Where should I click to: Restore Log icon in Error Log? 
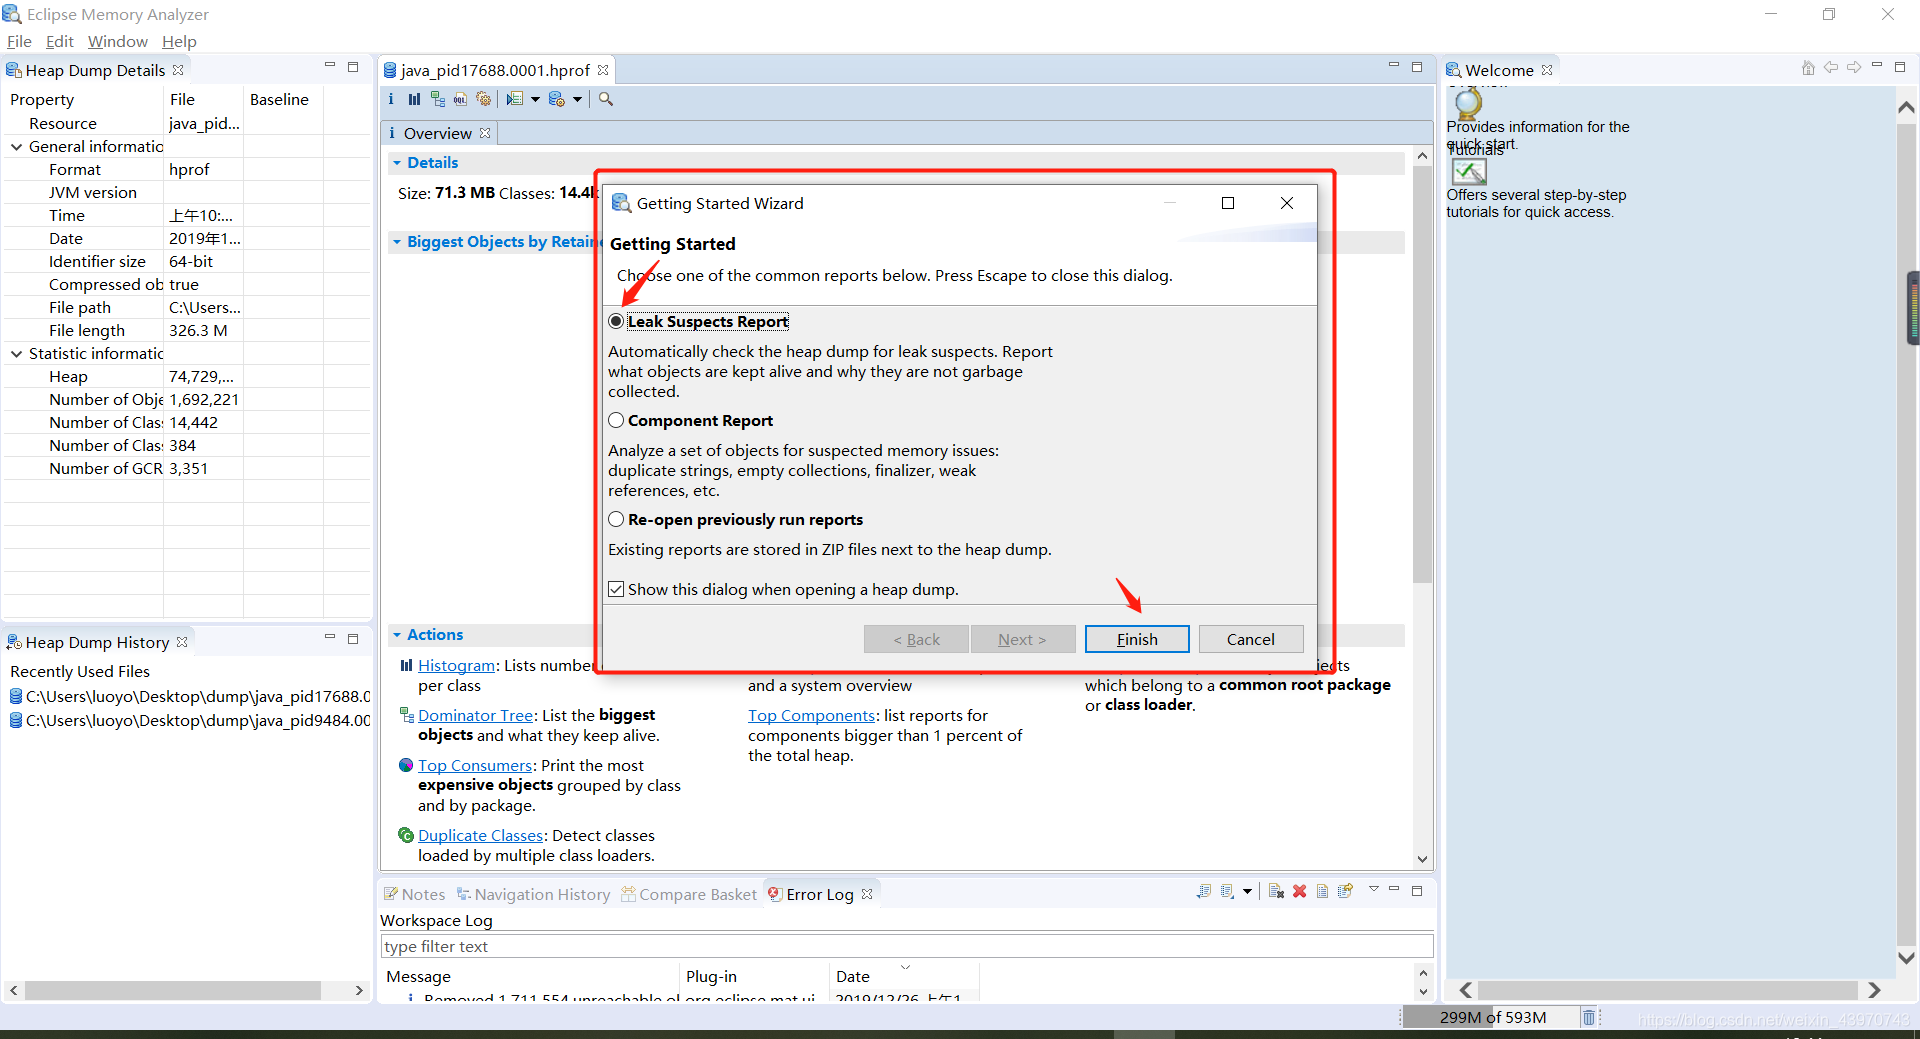click(x=1346, y=891)
